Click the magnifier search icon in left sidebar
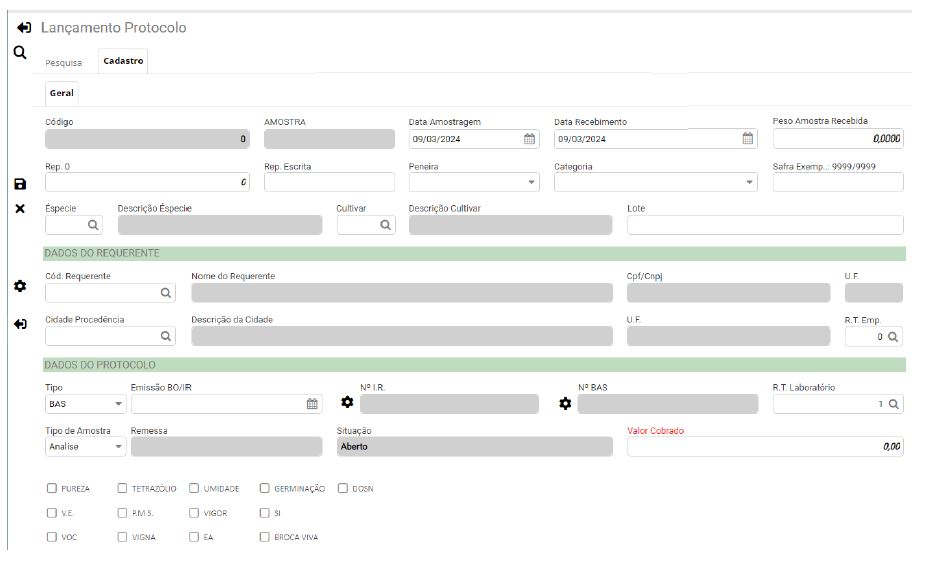 click(19, 52)
